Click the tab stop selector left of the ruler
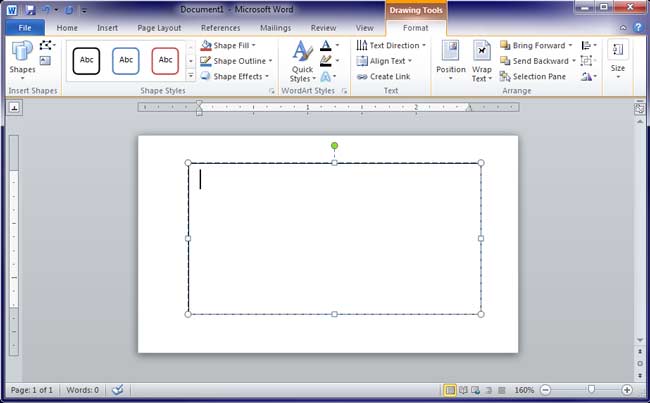 (x=15, y=108)
